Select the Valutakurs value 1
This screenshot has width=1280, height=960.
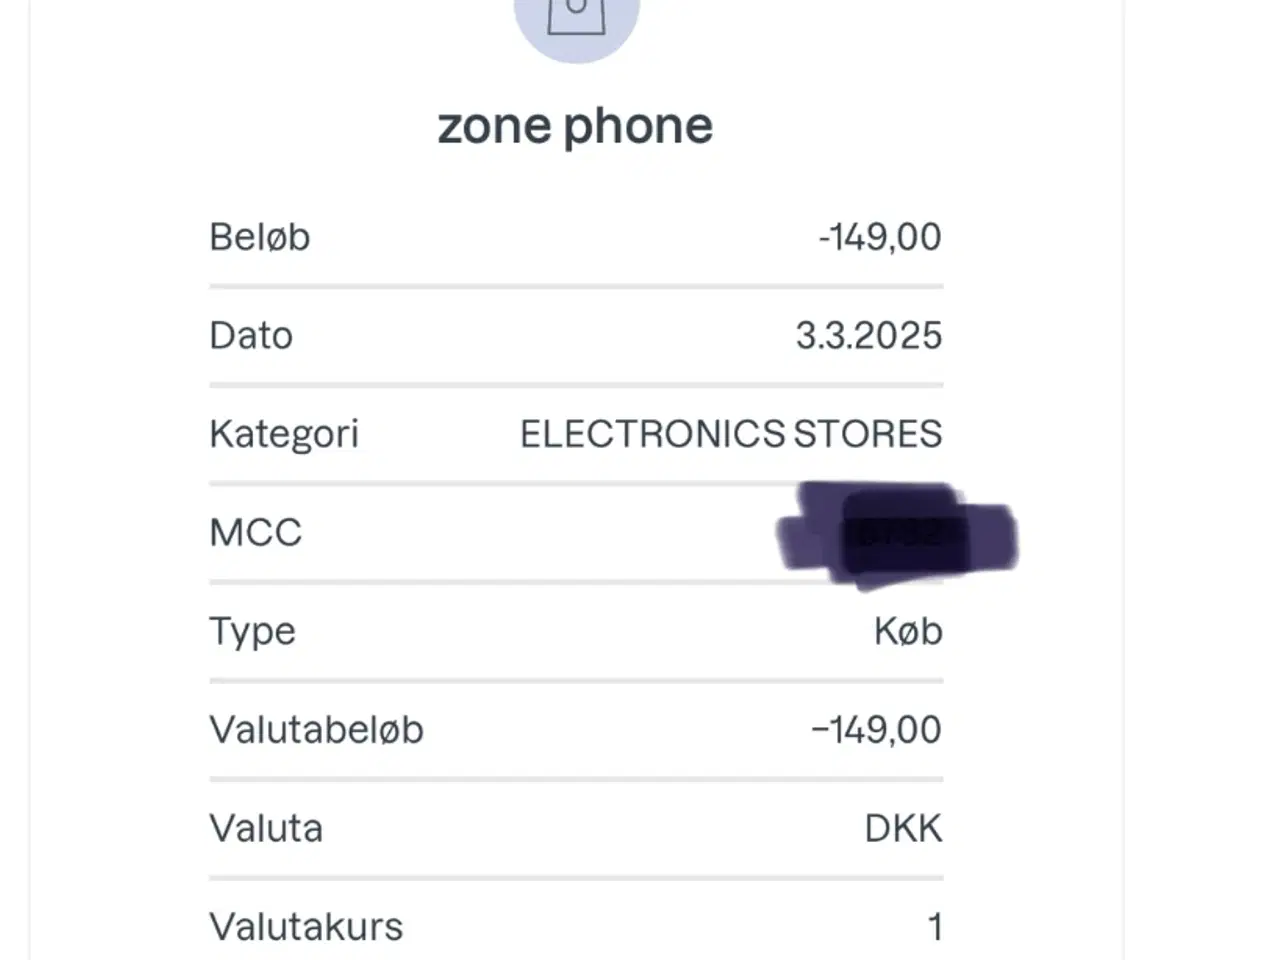click(x=935, y=926)
